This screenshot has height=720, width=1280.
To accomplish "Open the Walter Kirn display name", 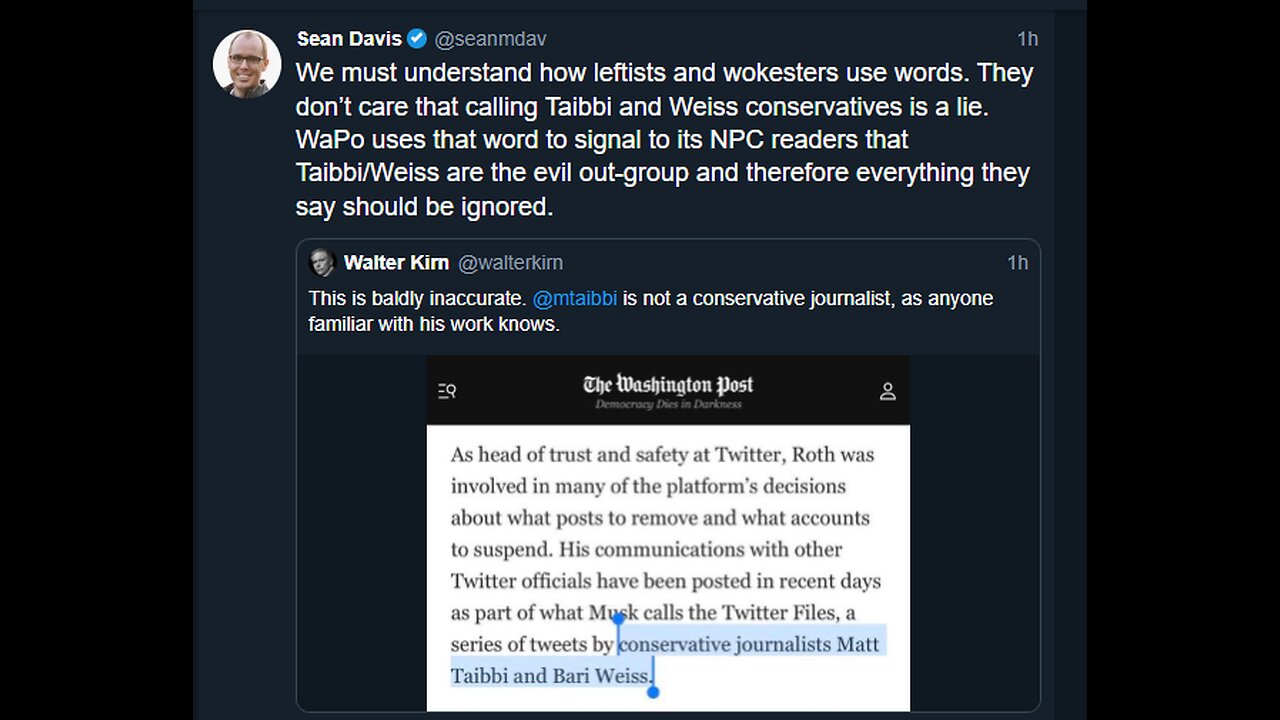I will click(x=396, y=263).
